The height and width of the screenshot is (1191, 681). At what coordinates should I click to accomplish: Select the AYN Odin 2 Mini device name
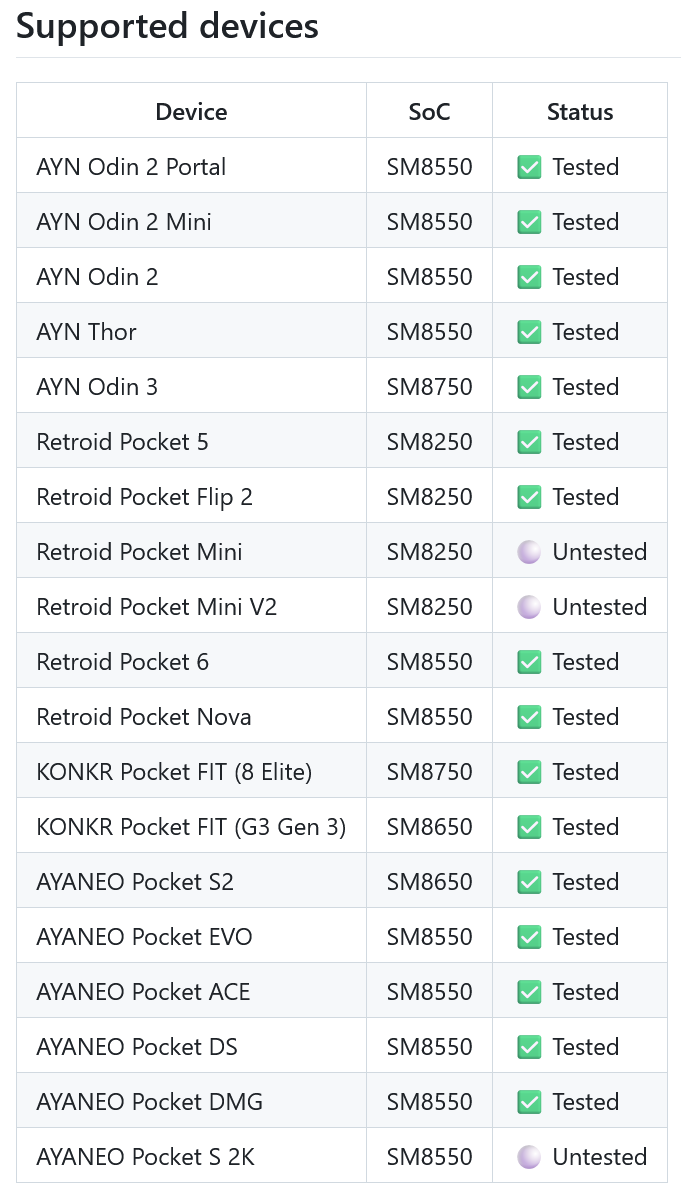point(124,222)
